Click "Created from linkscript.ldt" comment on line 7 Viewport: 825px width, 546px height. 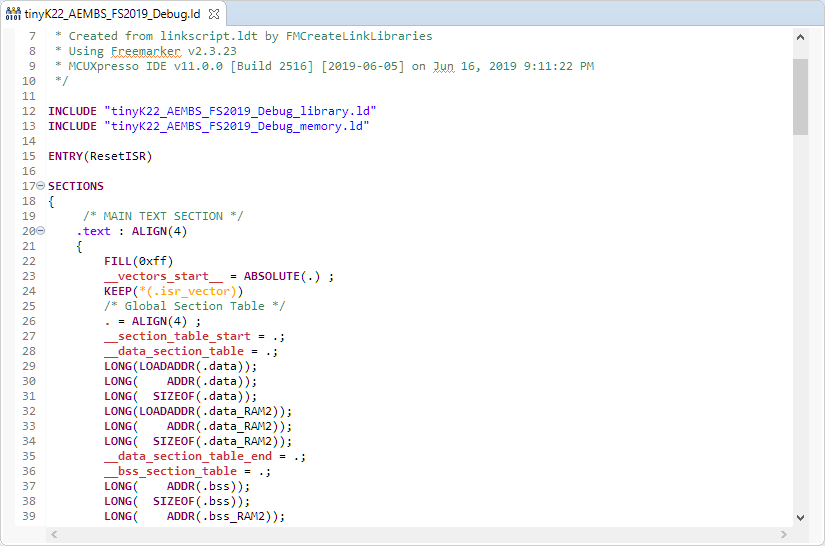[x=243, y=36]
